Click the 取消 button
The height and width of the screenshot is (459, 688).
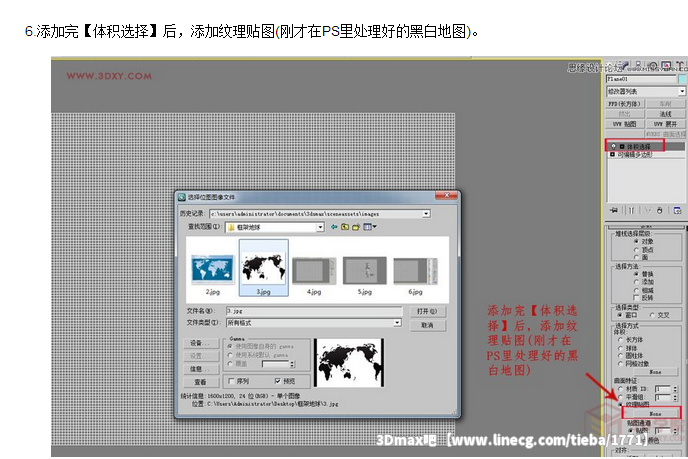pyautogui.click(x=428, y=325)
